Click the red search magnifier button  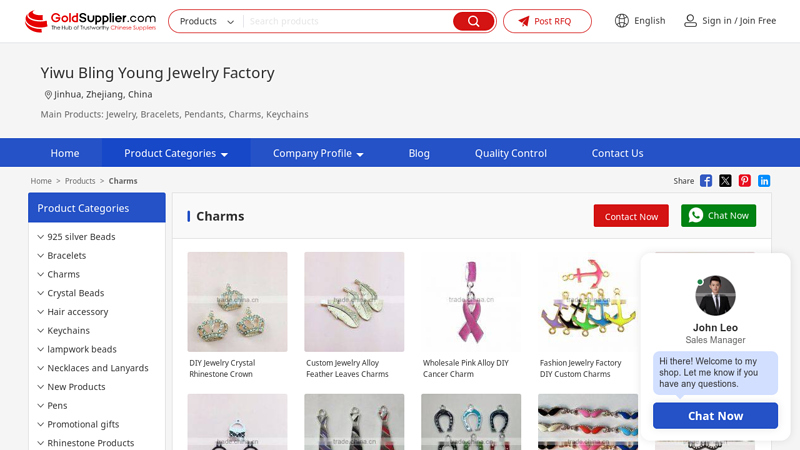(473, 21)
